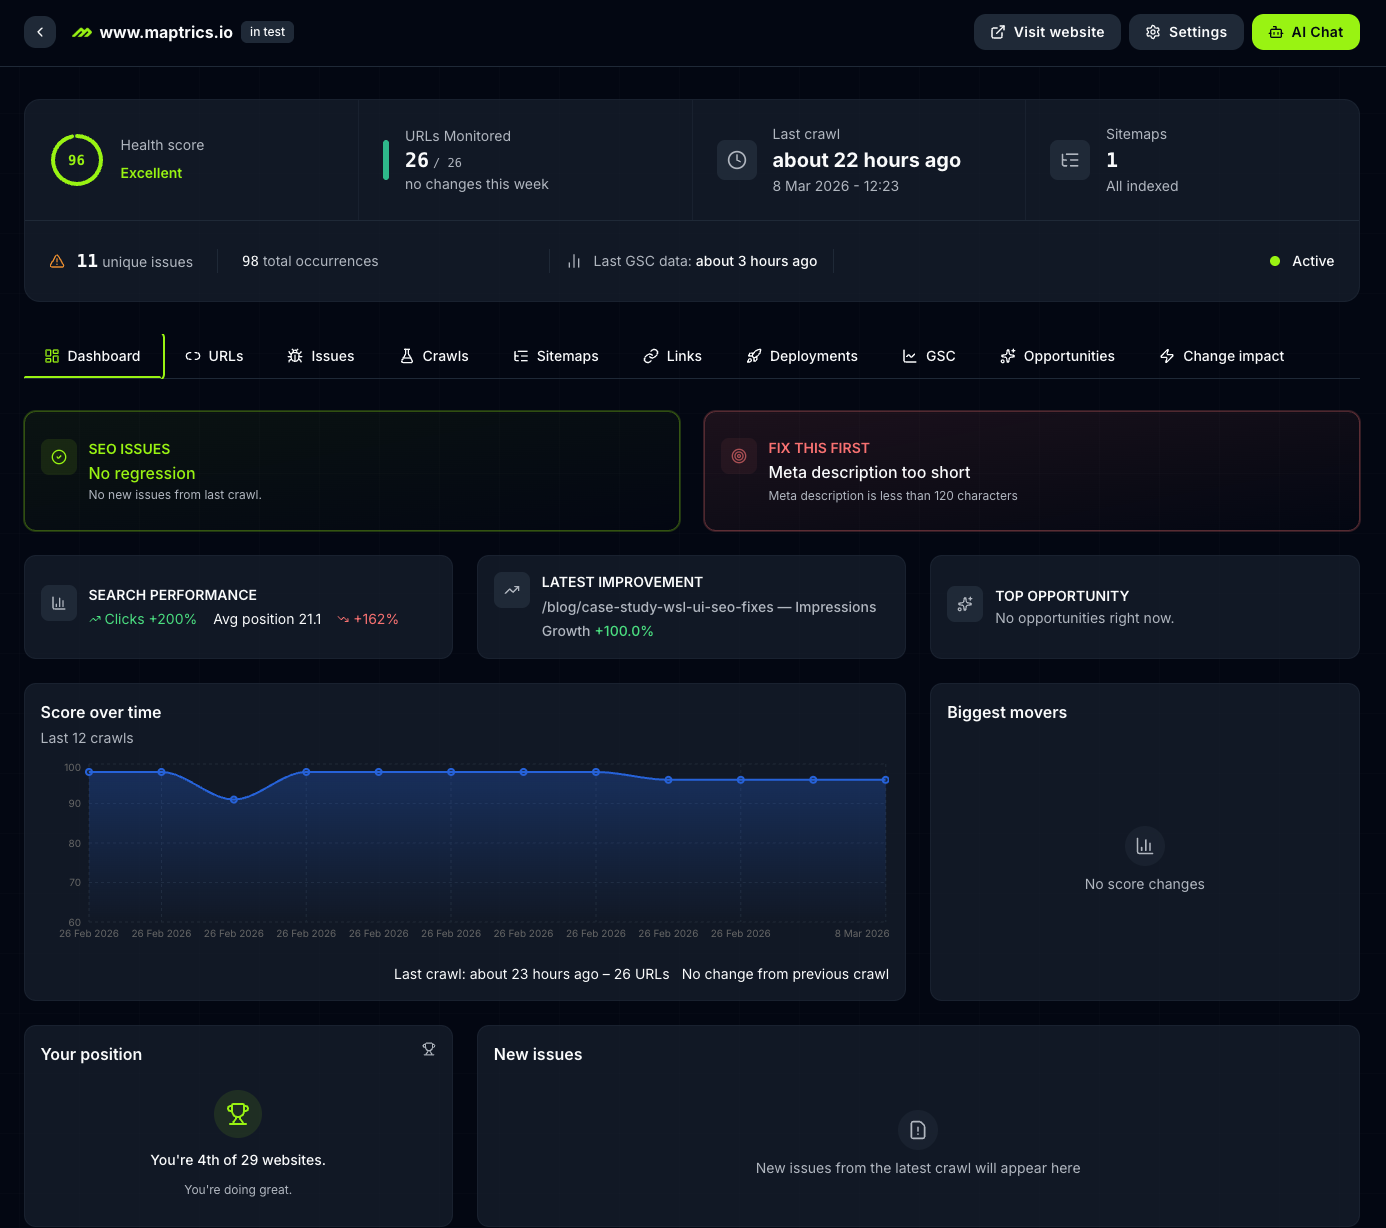This screenshot has width=1386, height=1228.
Task: Click the gear icon in Settings button
Action: 1153,32
